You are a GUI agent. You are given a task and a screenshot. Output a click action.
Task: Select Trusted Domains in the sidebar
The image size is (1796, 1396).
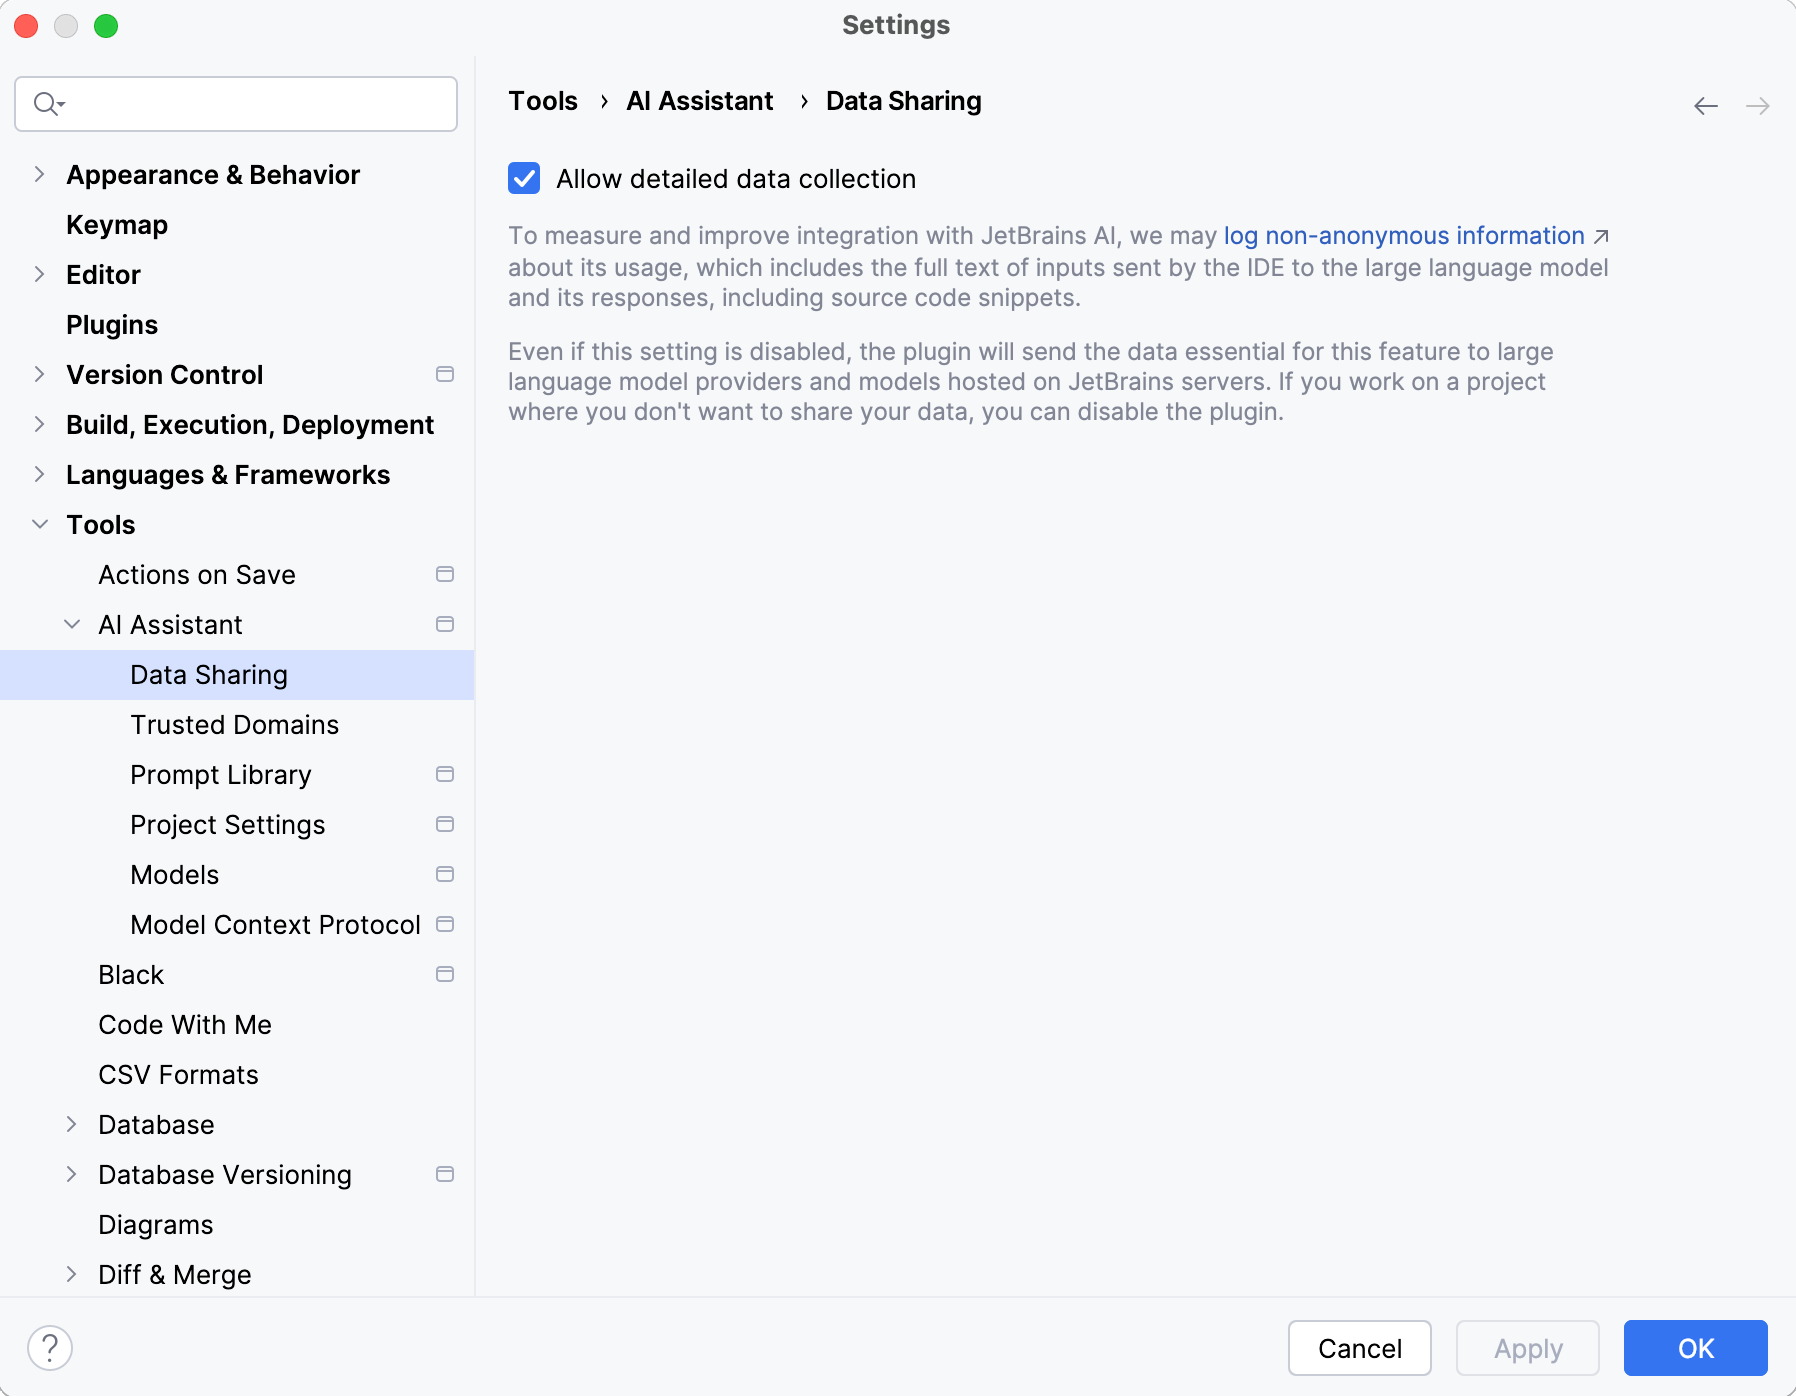[x=234, y=724]
